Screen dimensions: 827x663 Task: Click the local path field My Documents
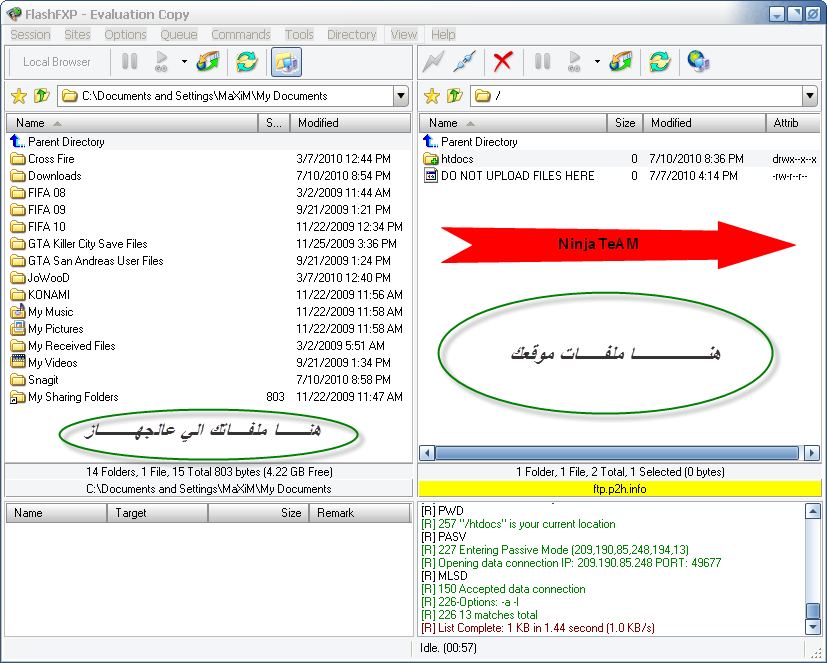[x=226, y=96]
